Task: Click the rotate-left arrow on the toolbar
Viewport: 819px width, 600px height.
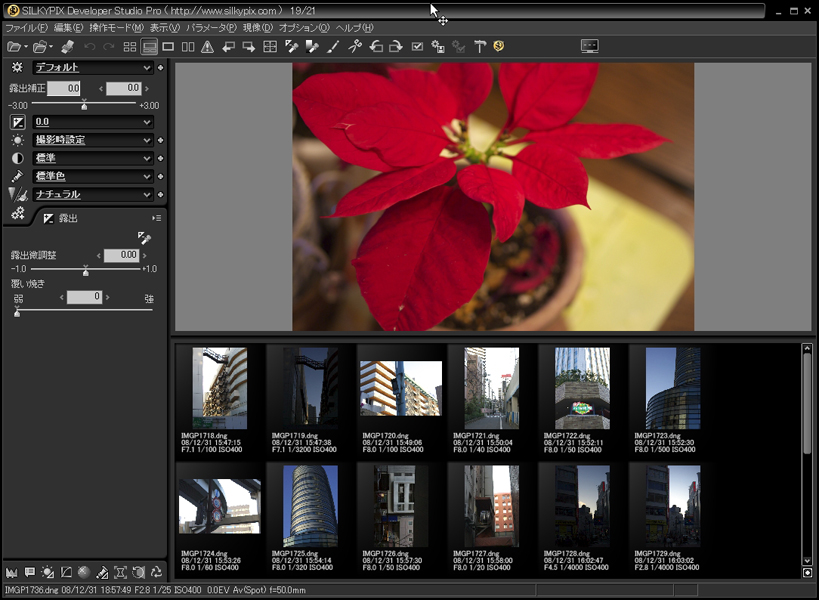Action: click(377, 46)
